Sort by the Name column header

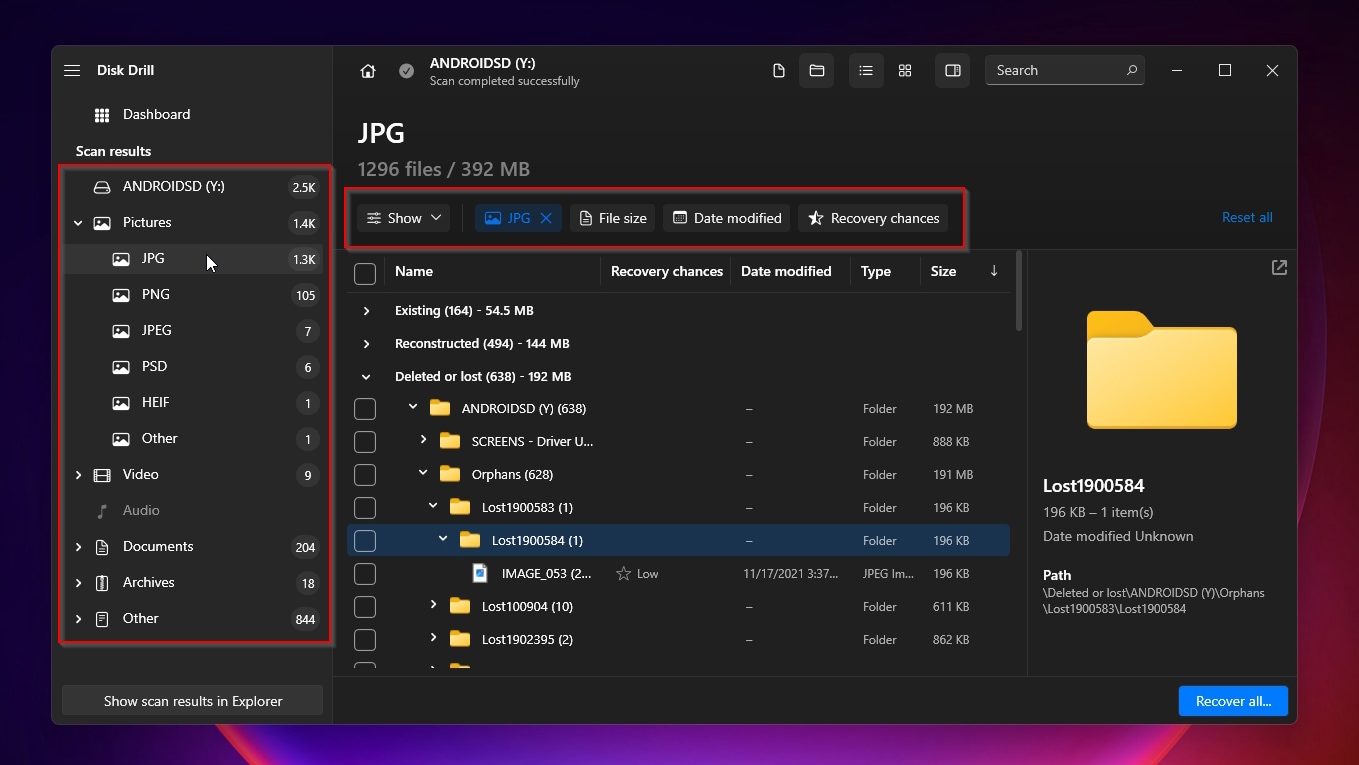click(x=414, y=271)
